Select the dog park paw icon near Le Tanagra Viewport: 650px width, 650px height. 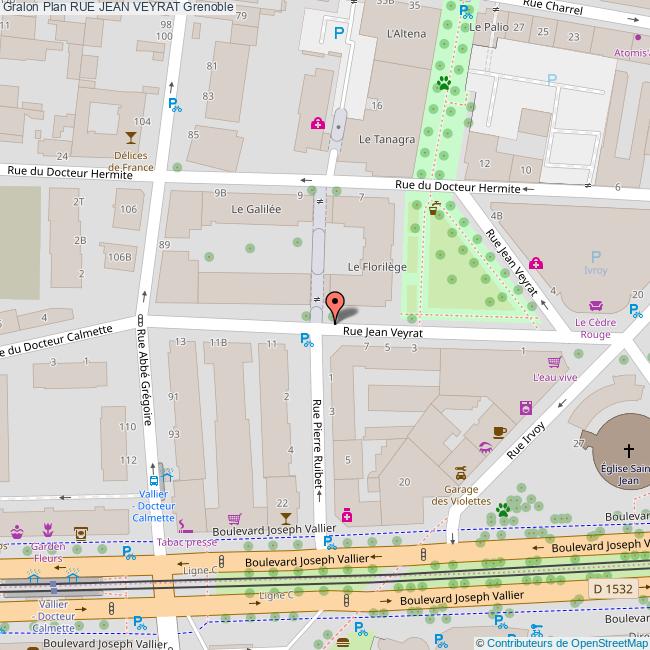point(443,84)
